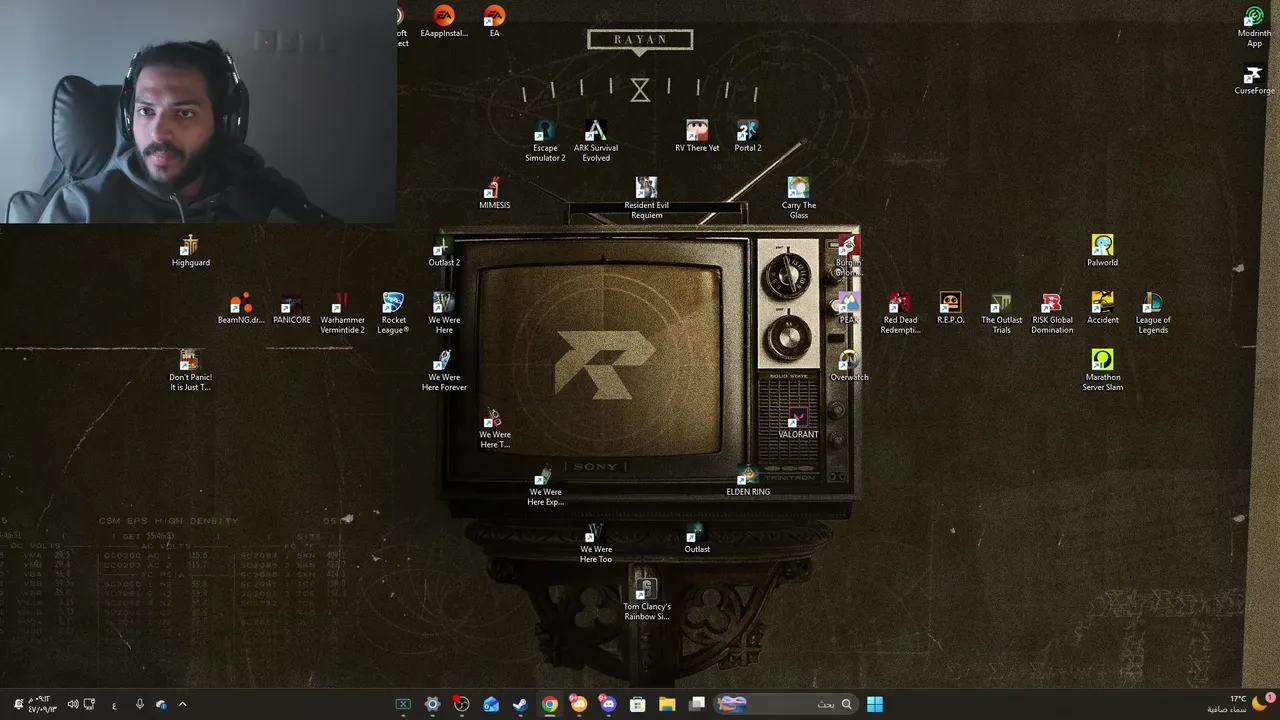Viewport: 1280px width, 720px height.
Task: Click the League of Legends shortcut
Action: click(x=1153, y=314)
